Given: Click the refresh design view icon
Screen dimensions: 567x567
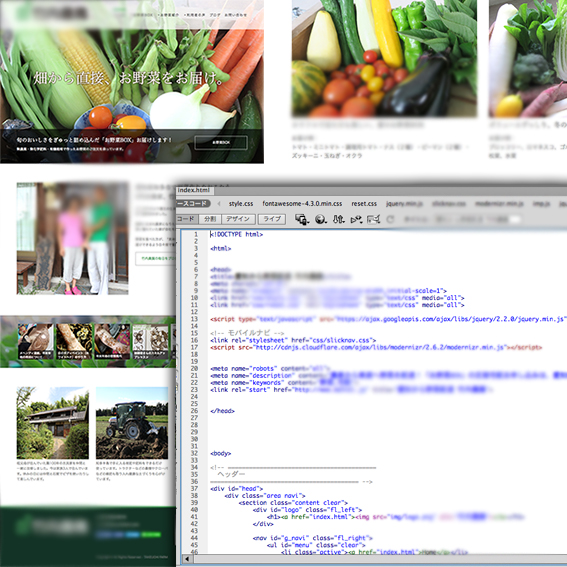Looking at the screenshot, I should click(390, 219).
